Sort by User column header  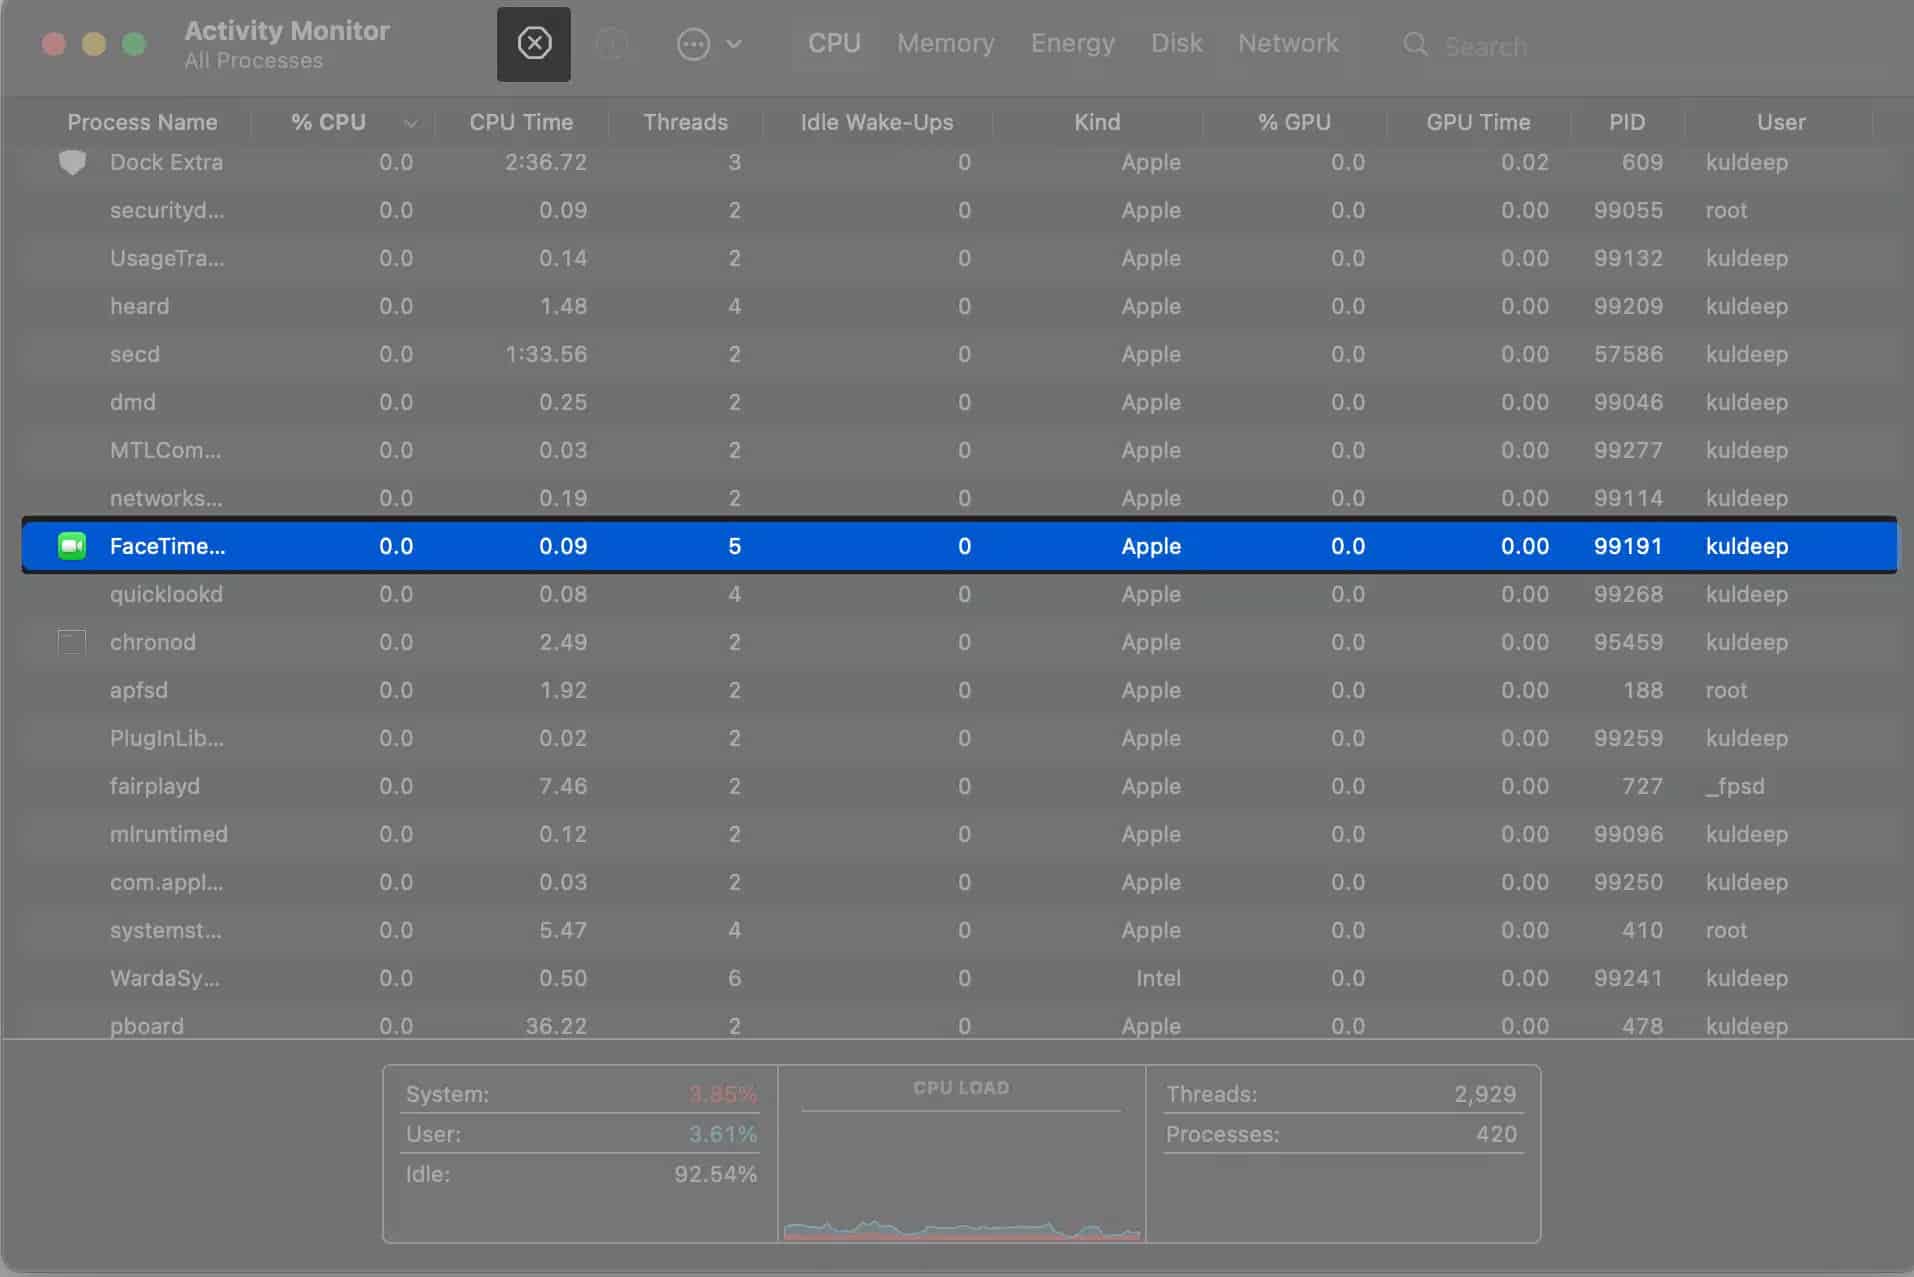coord(1781,122)
